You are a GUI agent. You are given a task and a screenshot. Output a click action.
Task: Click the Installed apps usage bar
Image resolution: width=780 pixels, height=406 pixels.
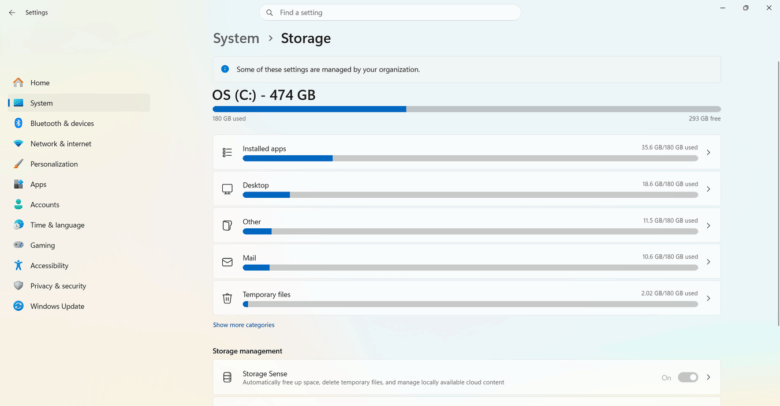[470, 158]
